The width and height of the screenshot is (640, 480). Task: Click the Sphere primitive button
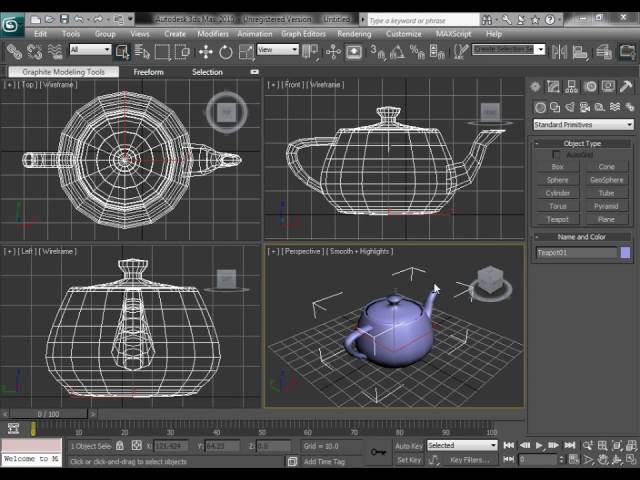point(558,180)
